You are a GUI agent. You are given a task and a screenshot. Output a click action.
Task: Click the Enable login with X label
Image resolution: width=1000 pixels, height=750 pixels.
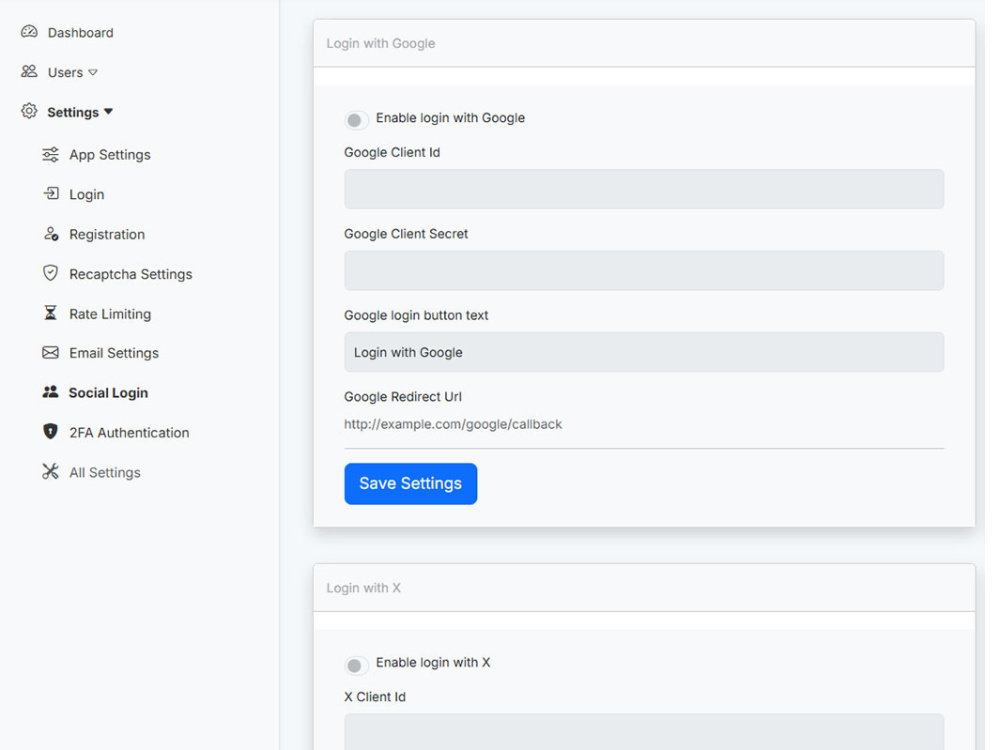(433, 663)
